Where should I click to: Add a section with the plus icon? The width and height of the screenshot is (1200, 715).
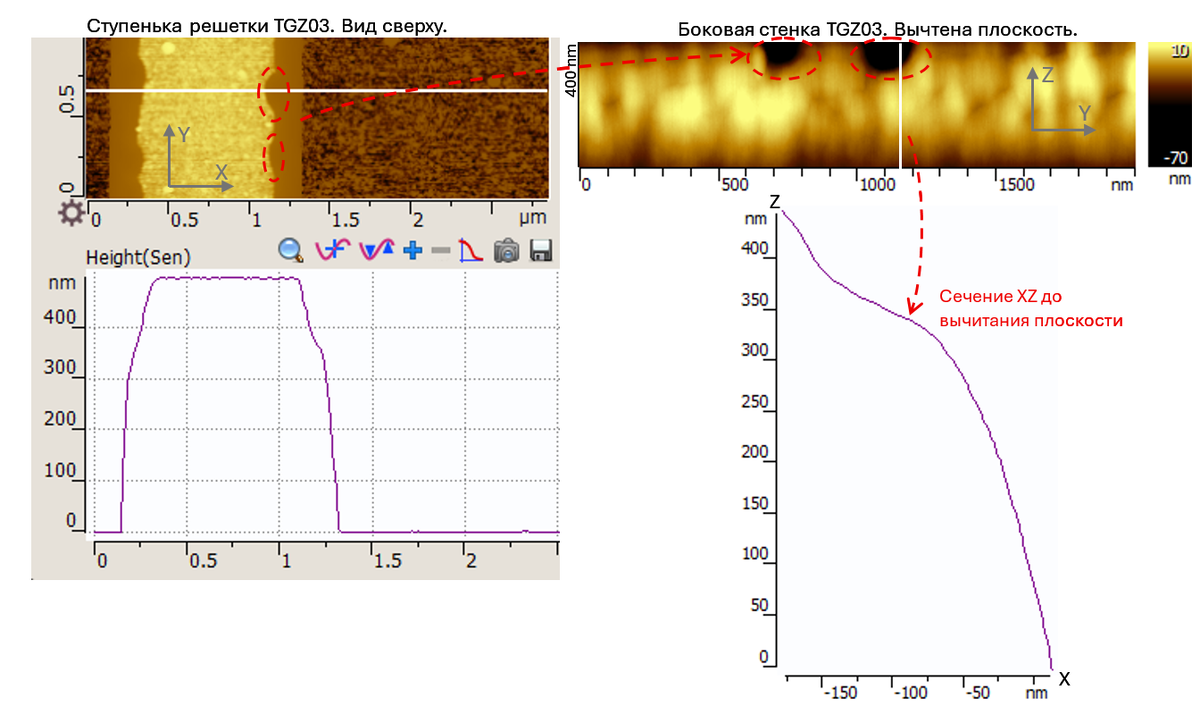[x=414, y=251]
